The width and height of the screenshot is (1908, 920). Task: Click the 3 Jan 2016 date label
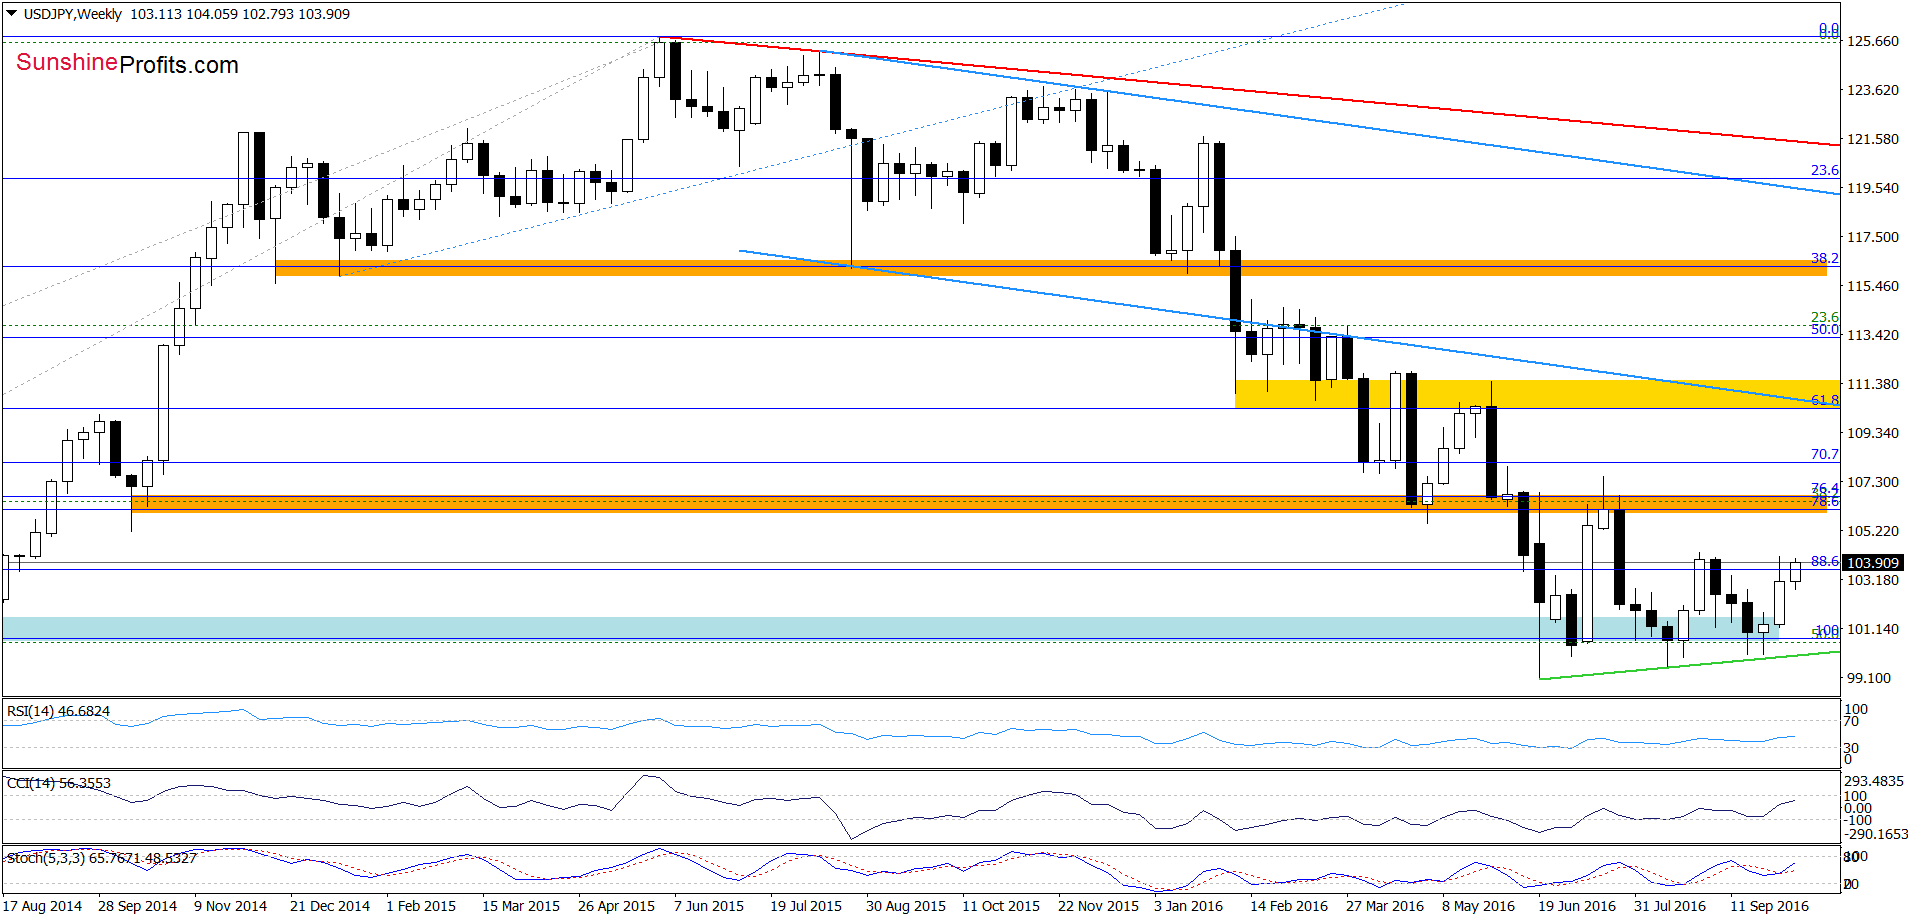click(1188, 906)
